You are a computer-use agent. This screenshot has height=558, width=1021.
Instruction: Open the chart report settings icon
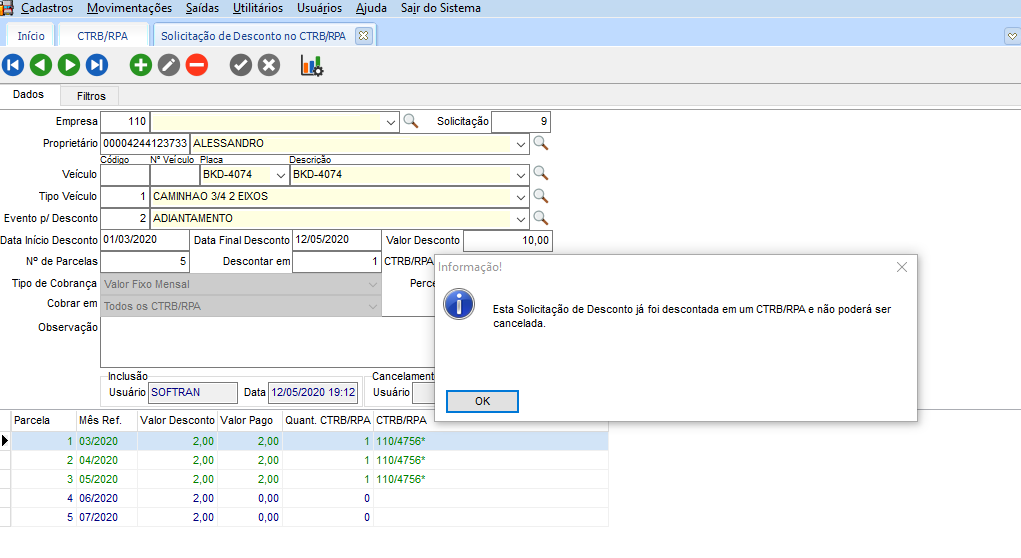point(312,65)
